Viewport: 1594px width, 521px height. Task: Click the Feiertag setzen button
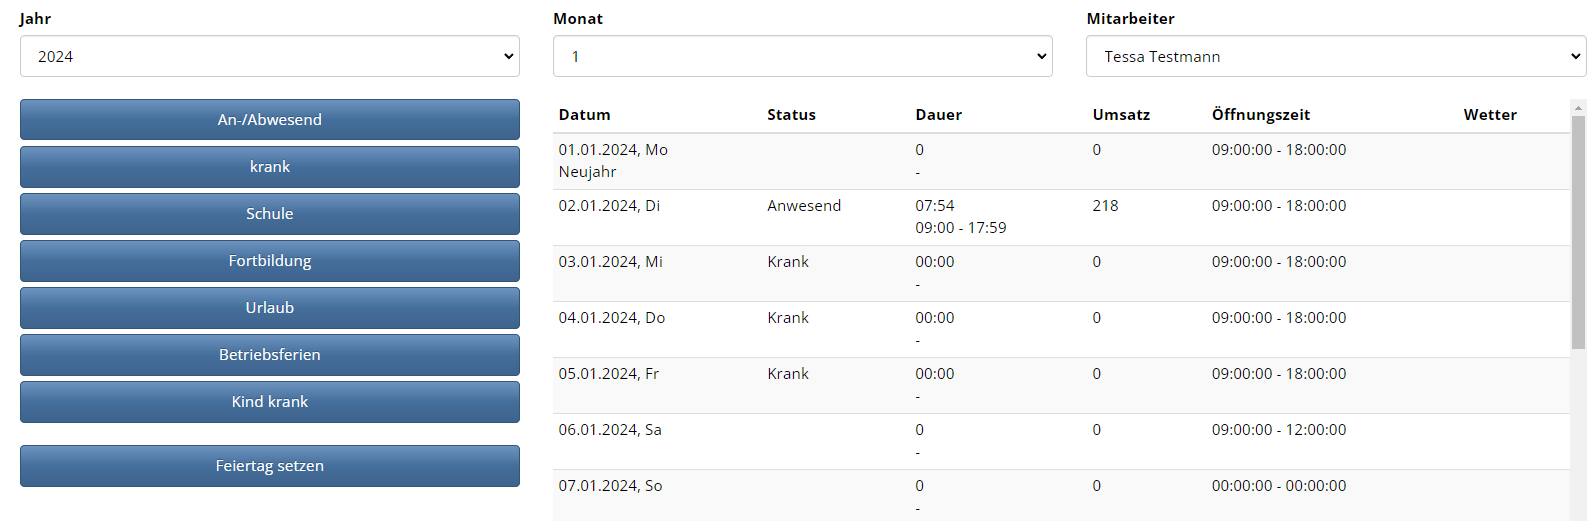[269, 465]
